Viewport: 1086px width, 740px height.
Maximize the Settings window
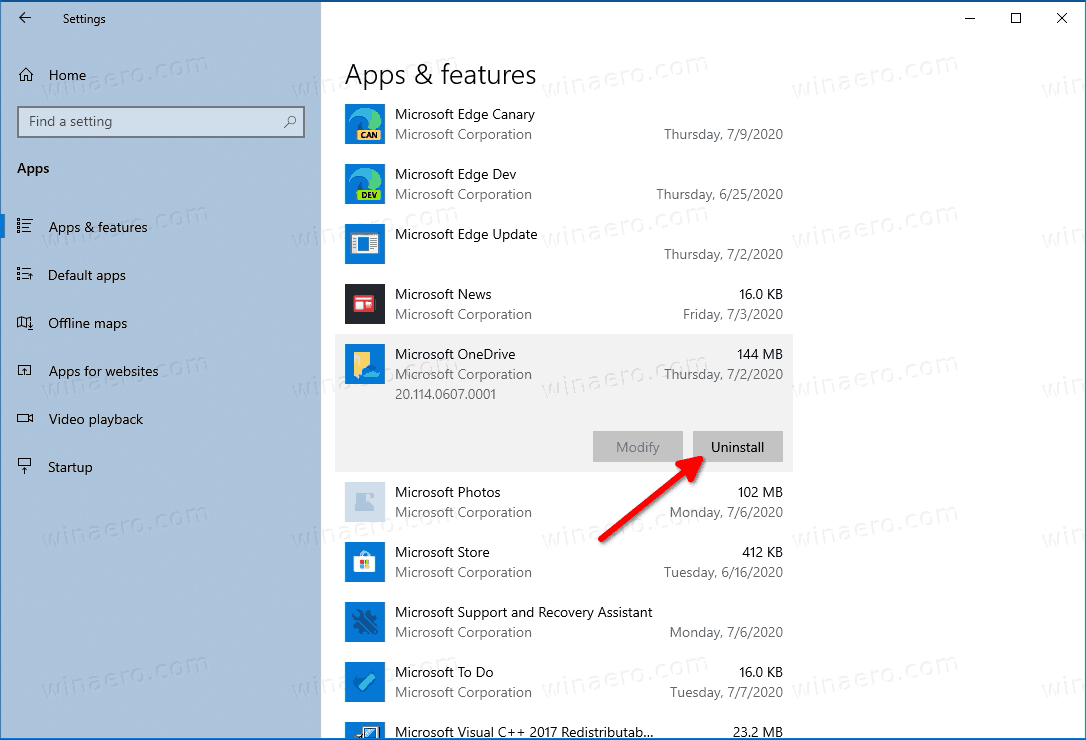click(x=1016, y=18)
